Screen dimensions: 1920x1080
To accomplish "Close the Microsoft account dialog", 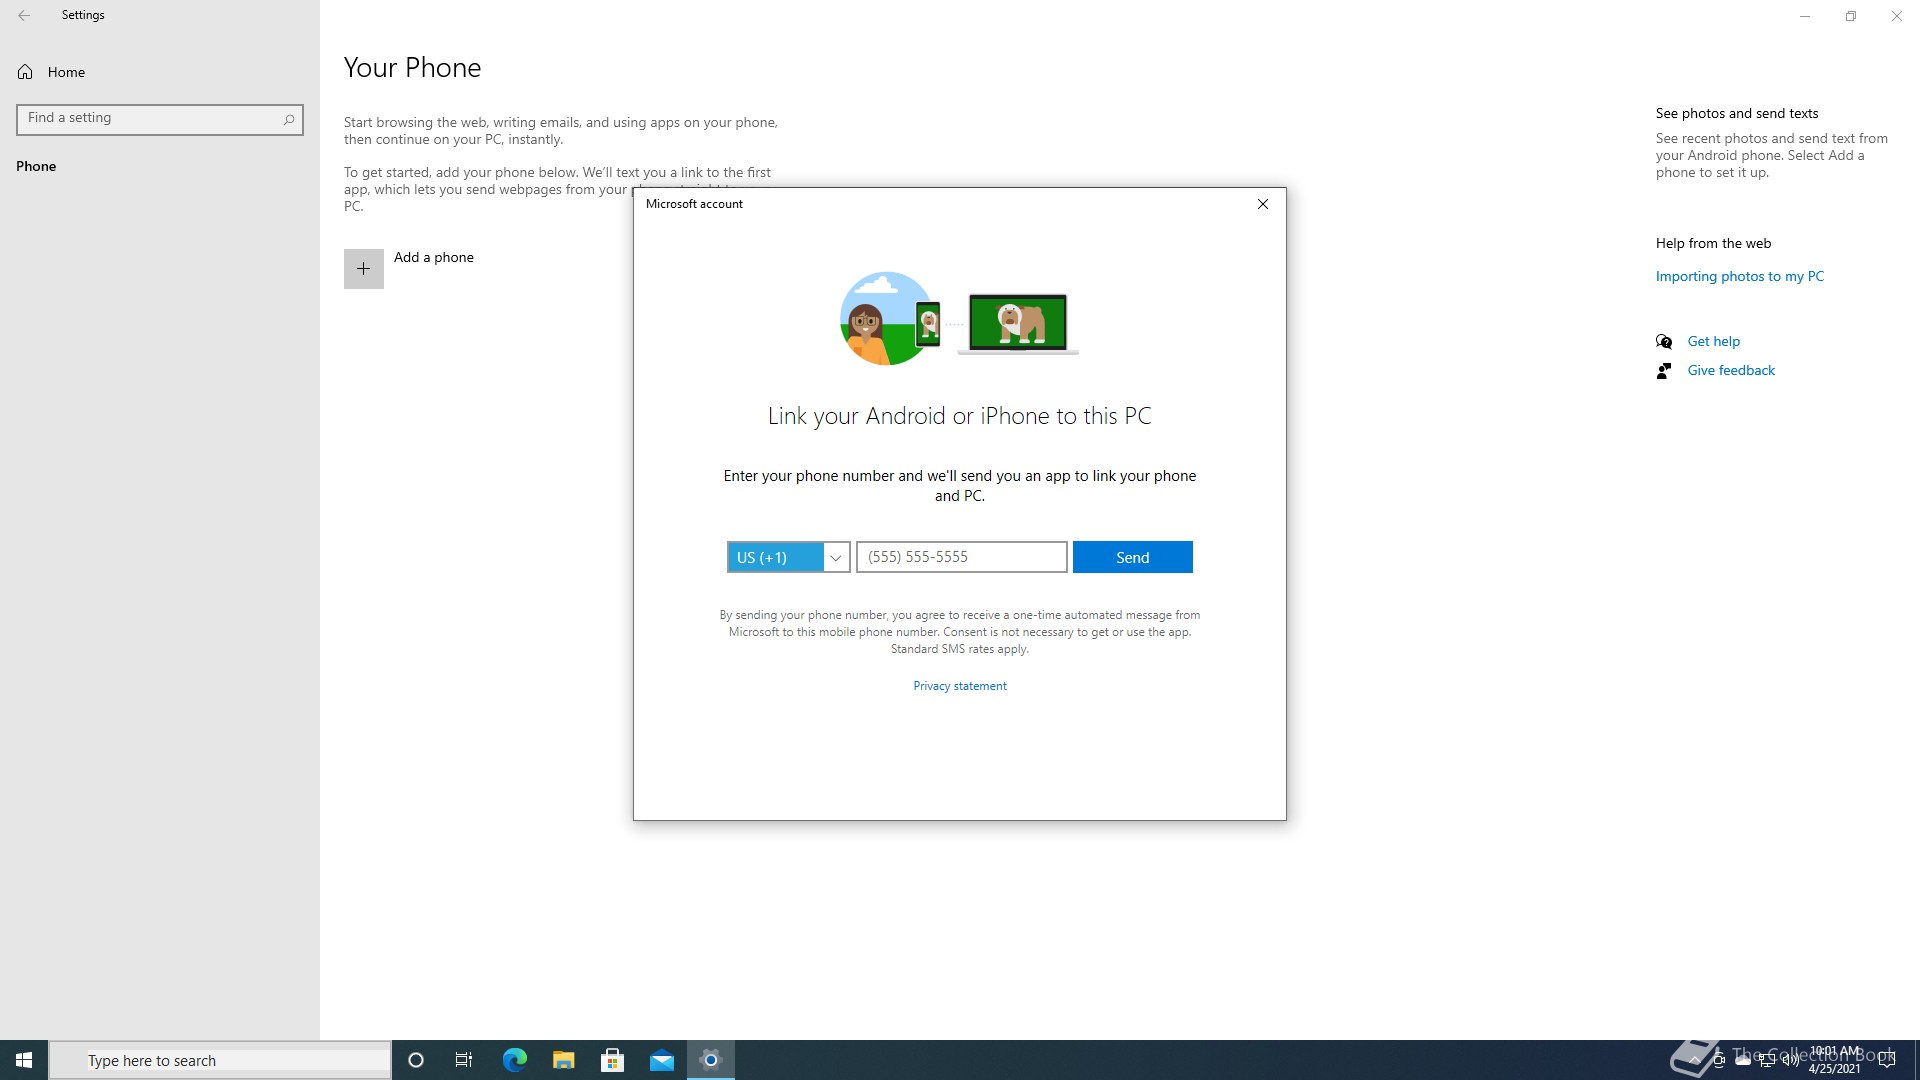I will click(x=1263, y=204).
